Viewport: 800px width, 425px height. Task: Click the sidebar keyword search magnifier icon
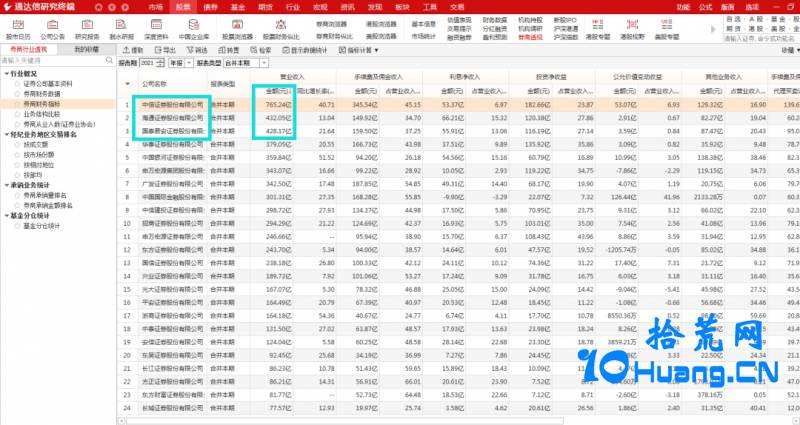pos(109,60)
